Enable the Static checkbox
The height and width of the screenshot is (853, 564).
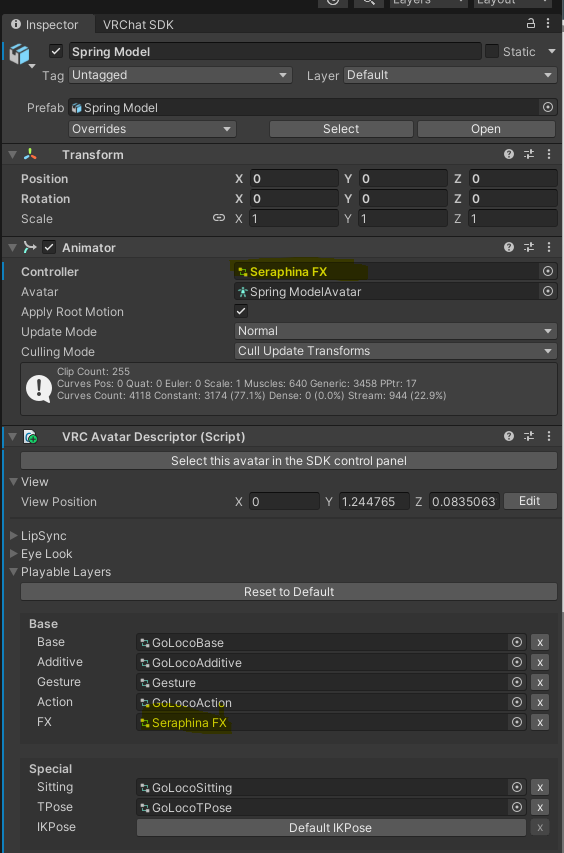click(492, 51)
